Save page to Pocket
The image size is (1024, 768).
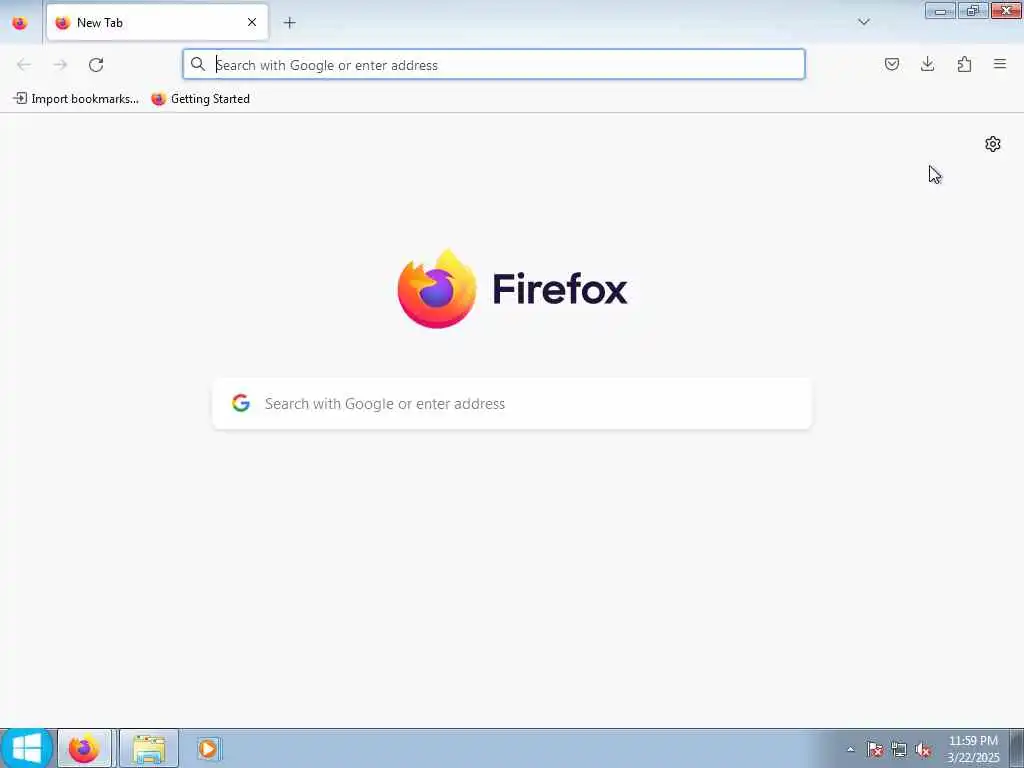[x=891, y=64]
